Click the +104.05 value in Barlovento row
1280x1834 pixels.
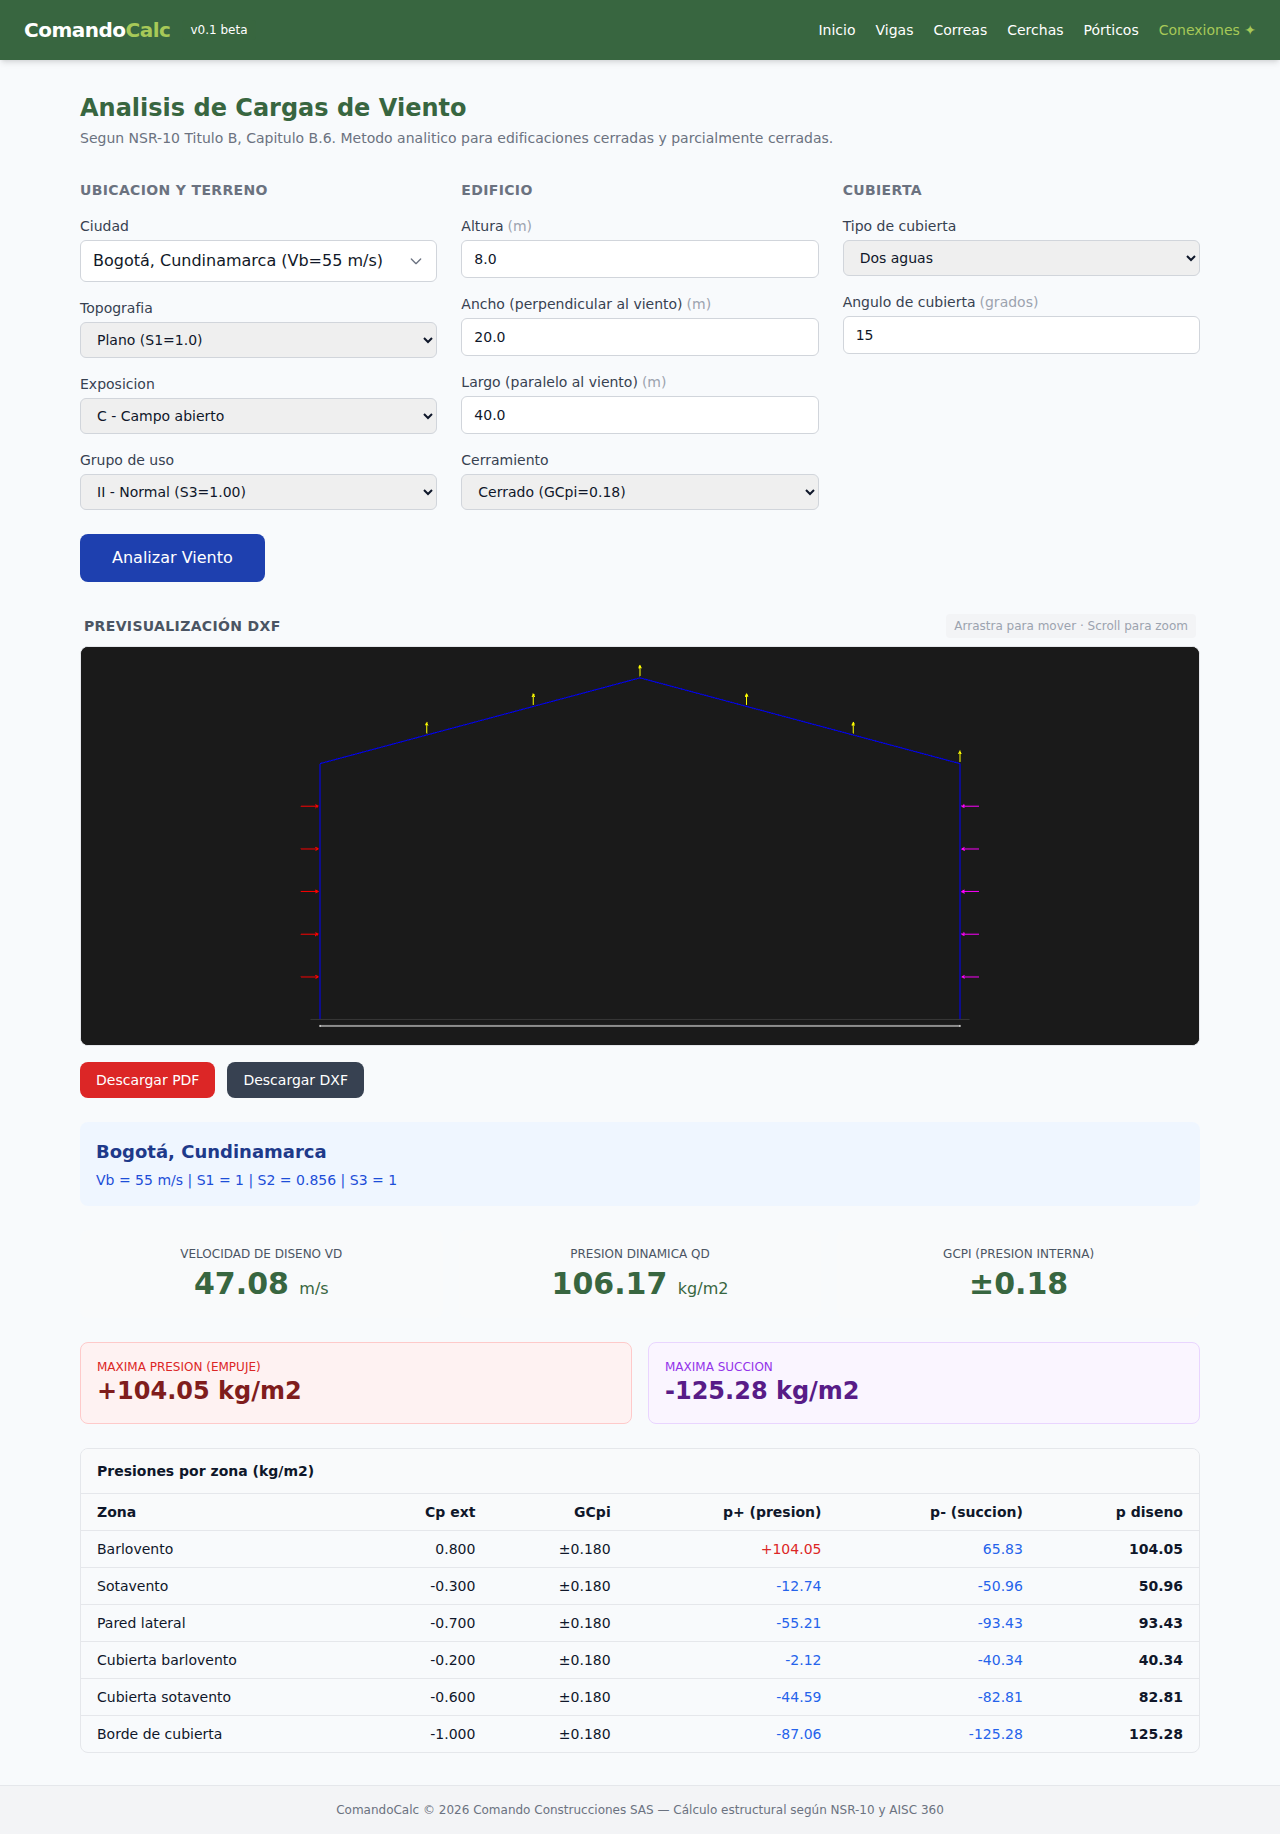pyautogui.click(x=791, y=1549)
